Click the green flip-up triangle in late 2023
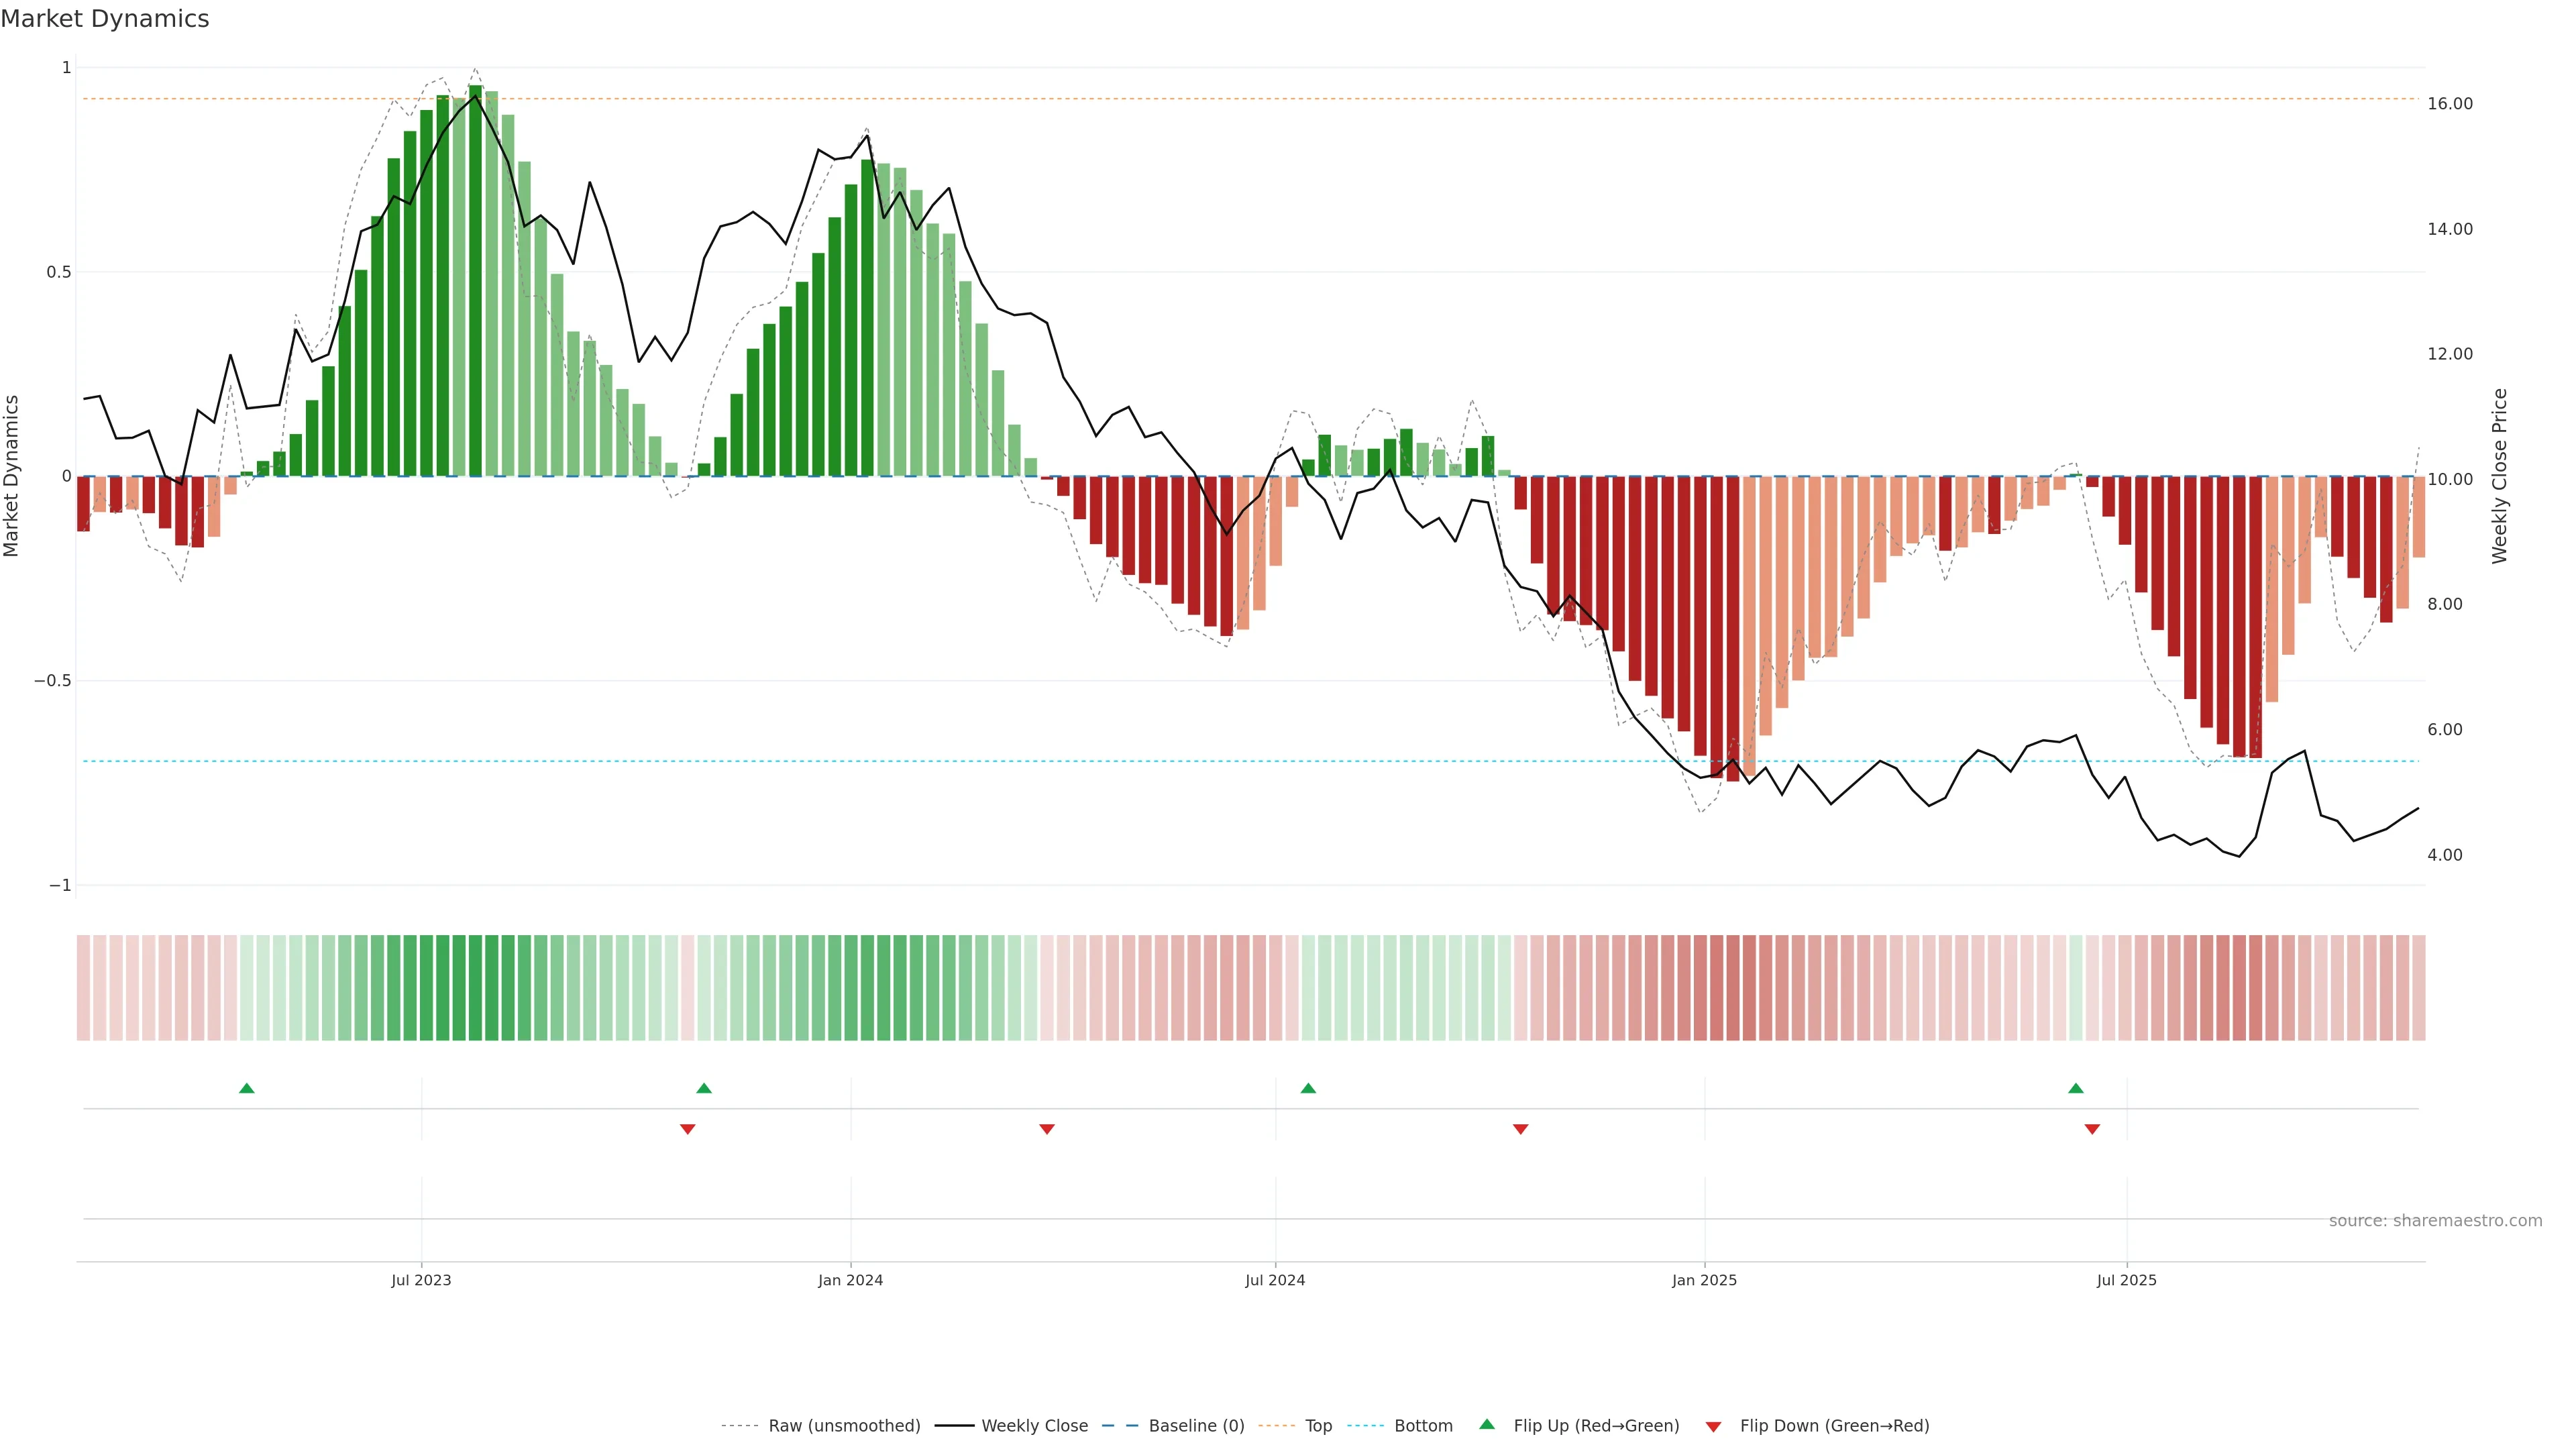Screen dimensions: 2576x1449 [x=704, y=1088]
